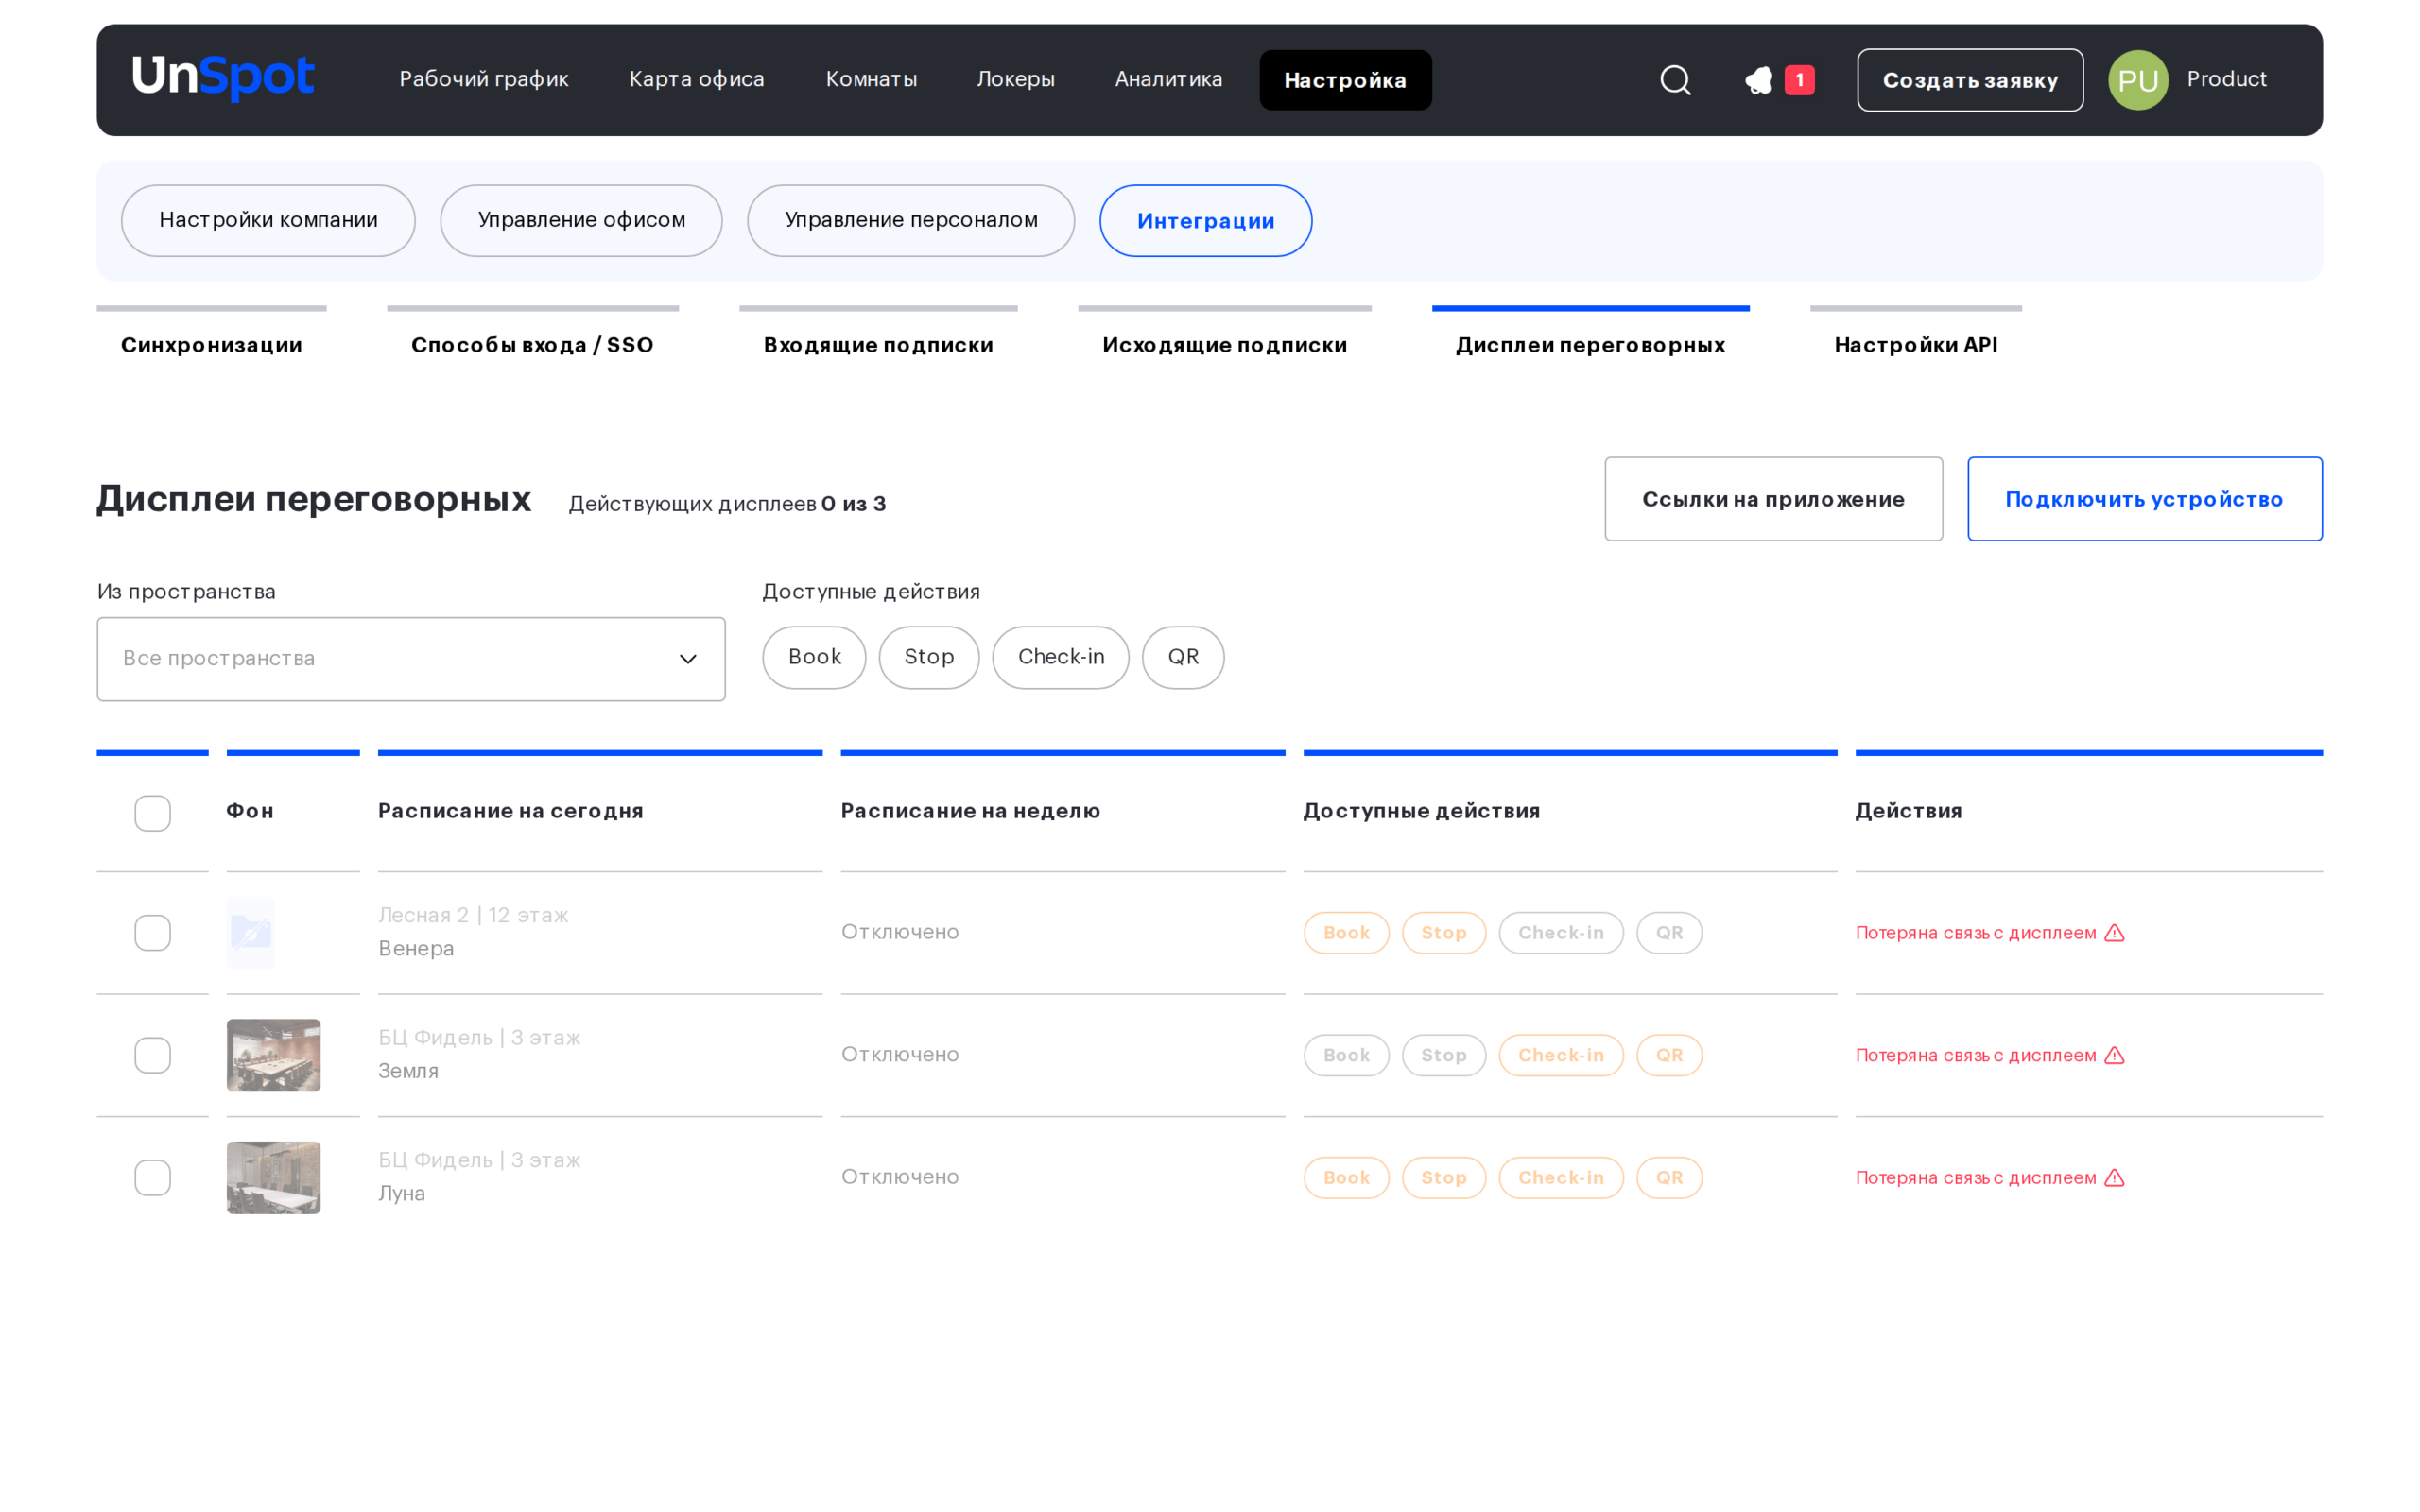Viewport: 2420px width, 1512px height.
Task: Switch to Управление персоналом tab
Action: [911, 220]
